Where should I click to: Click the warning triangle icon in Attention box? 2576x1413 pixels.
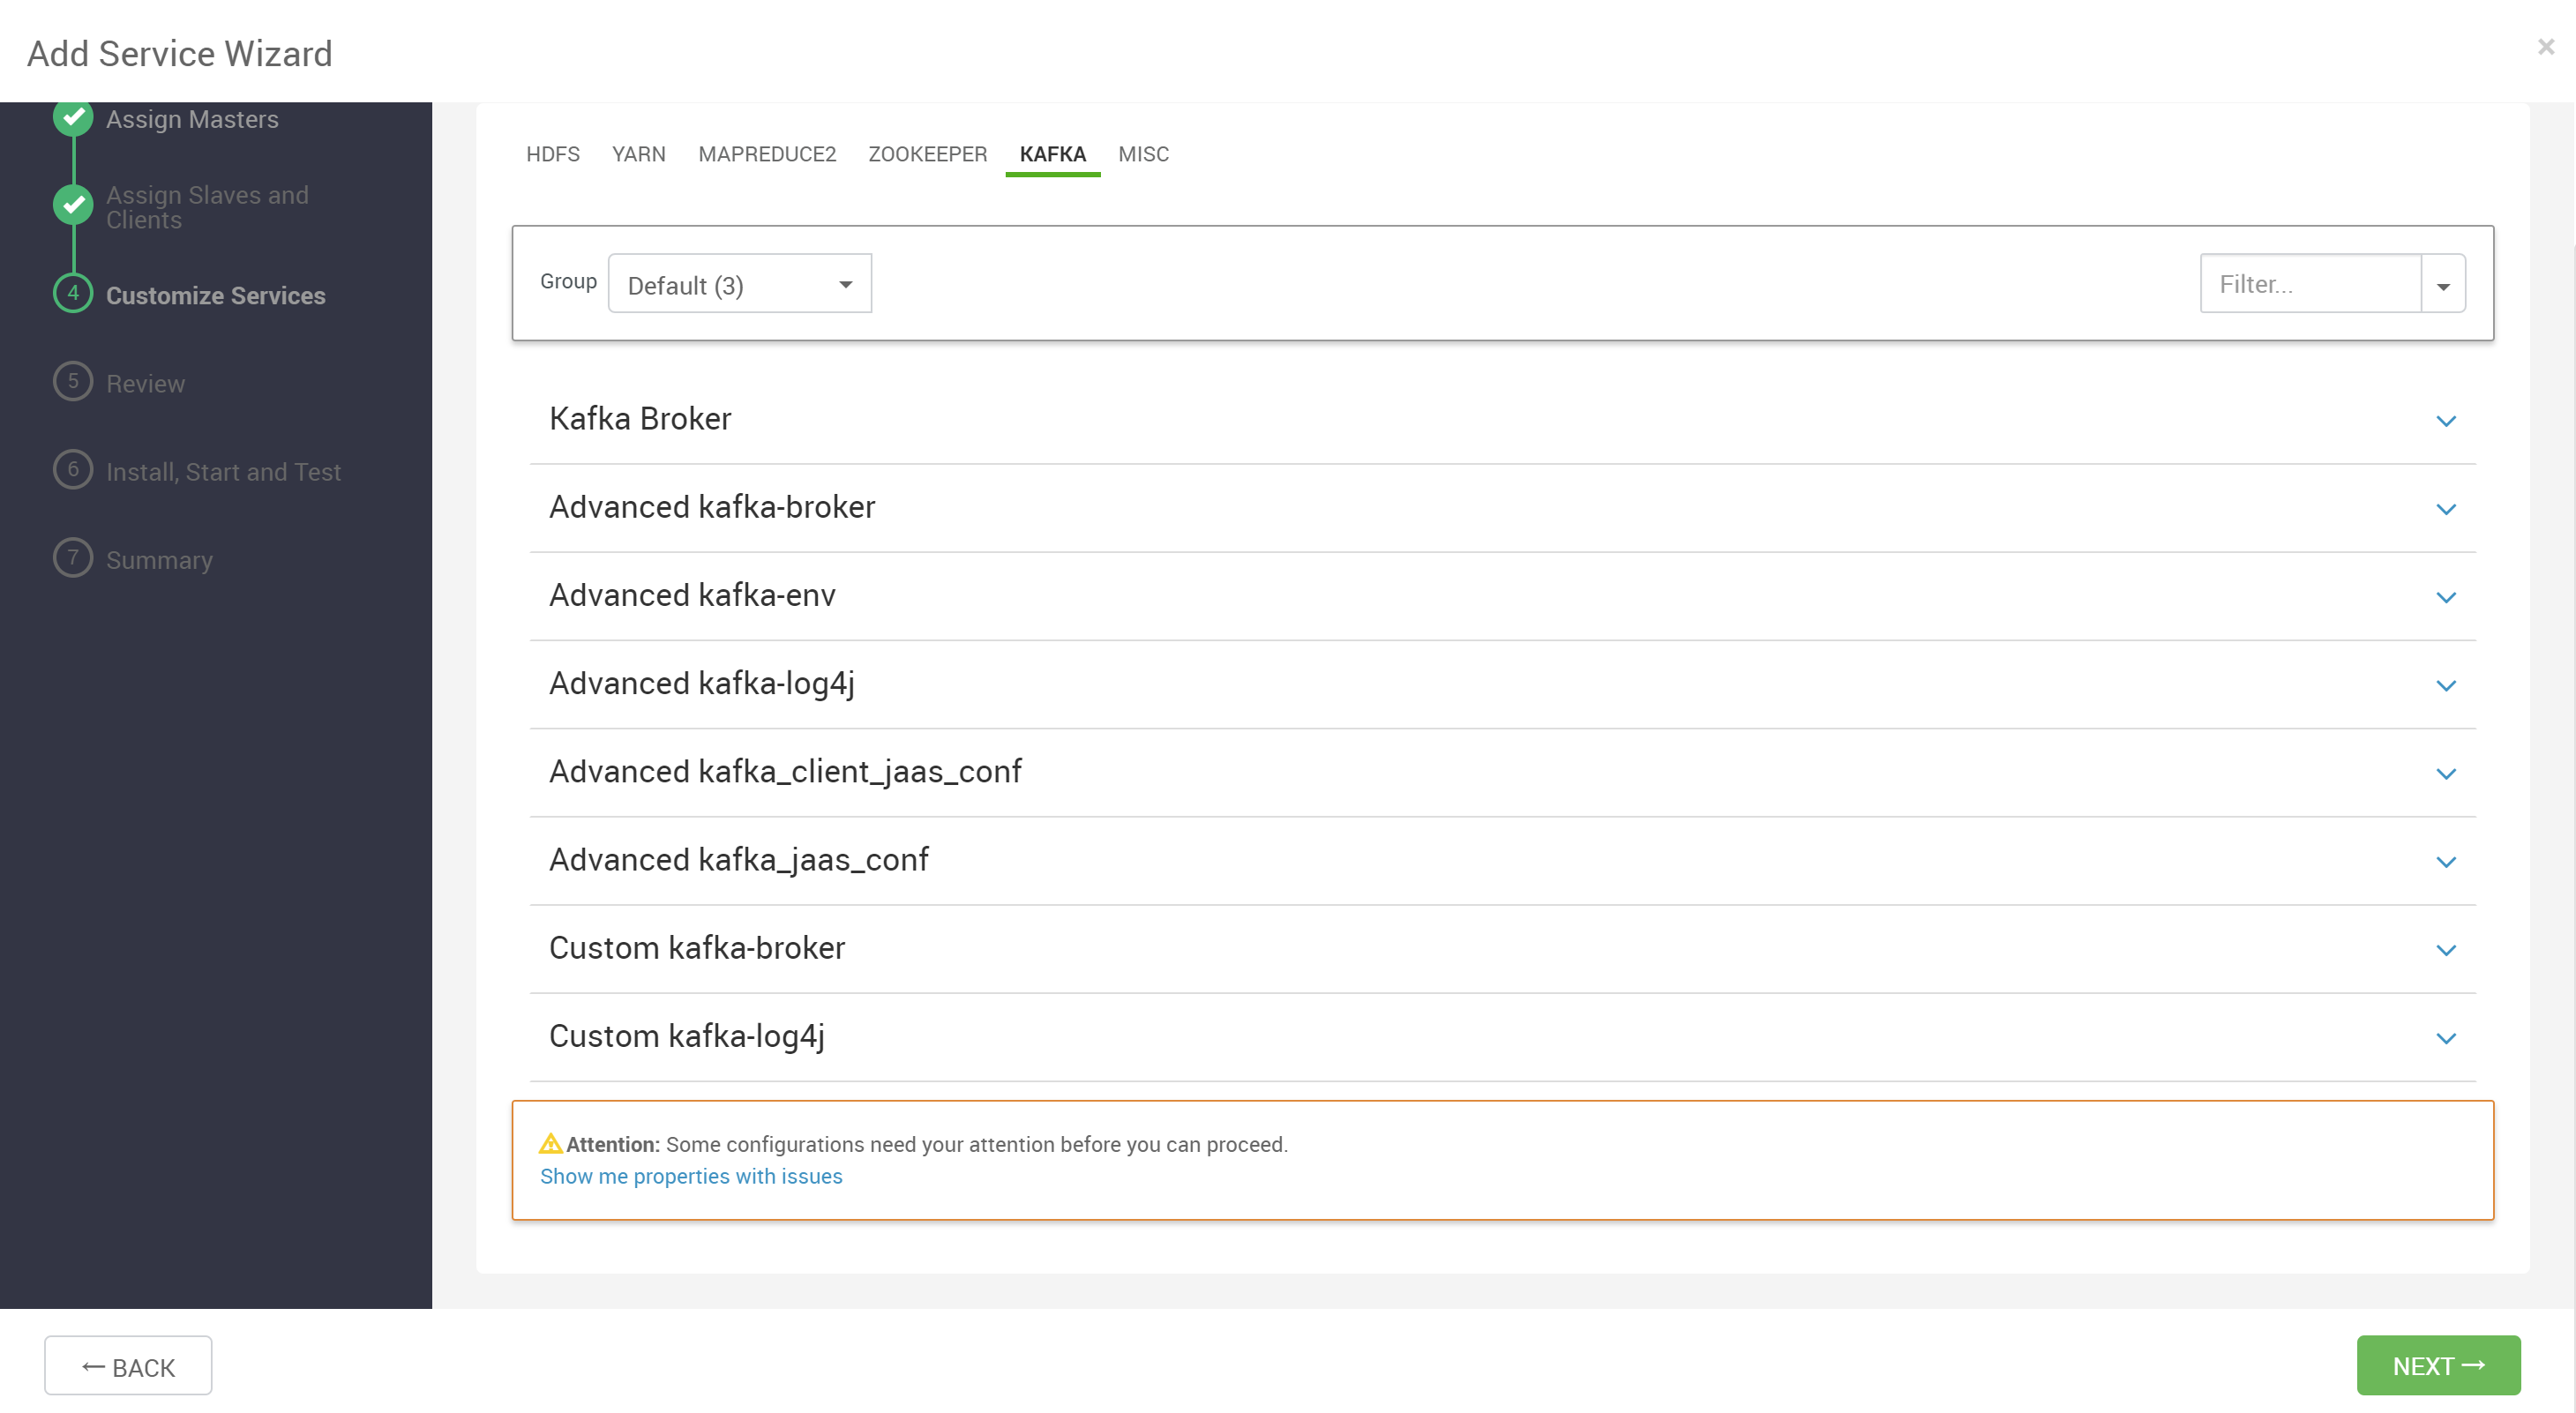pyautogui.click(x=550, y=1143)
